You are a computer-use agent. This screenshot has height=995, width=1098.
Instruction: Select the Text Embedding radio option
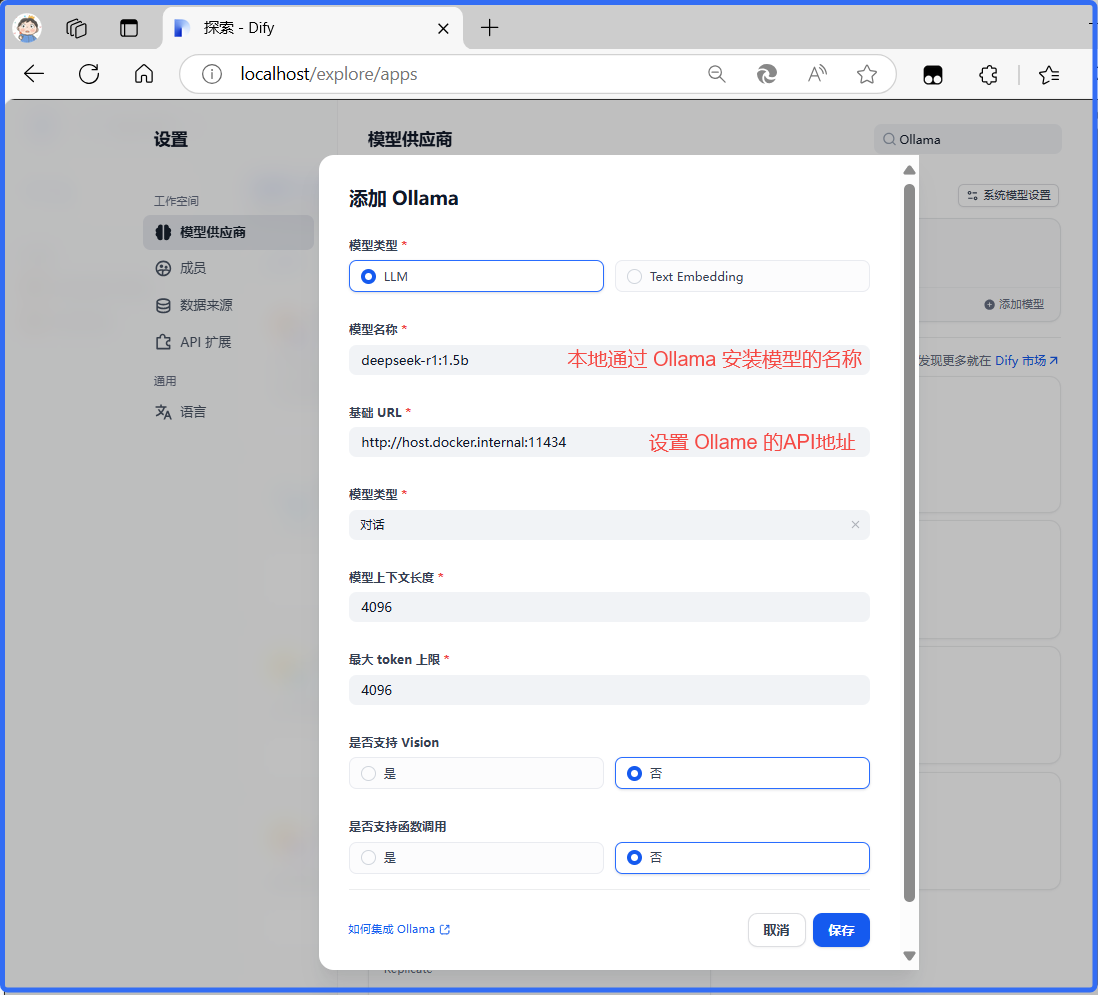click(x=742, y=277)
